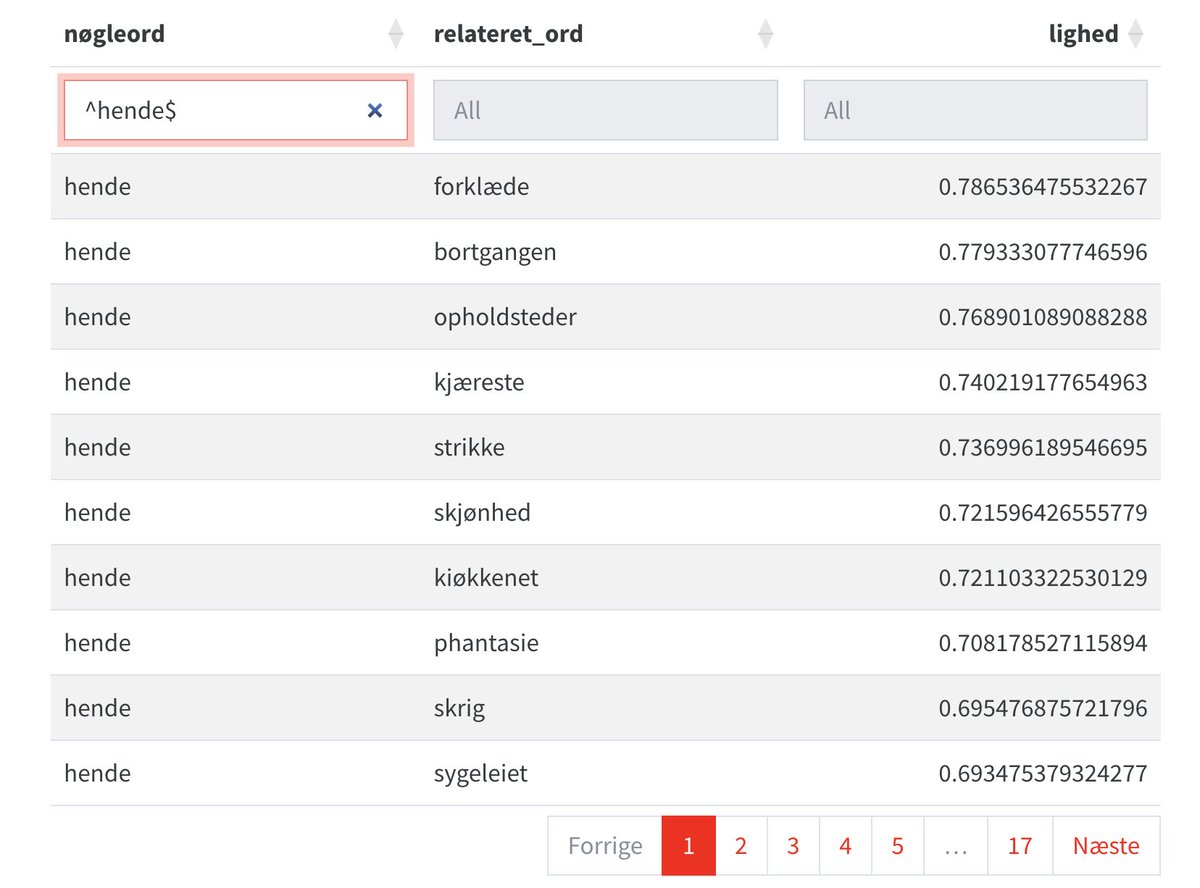Sort by the relateret_ord column arrows
This screenshot has height=888, width=1200.
pos(766,34)
